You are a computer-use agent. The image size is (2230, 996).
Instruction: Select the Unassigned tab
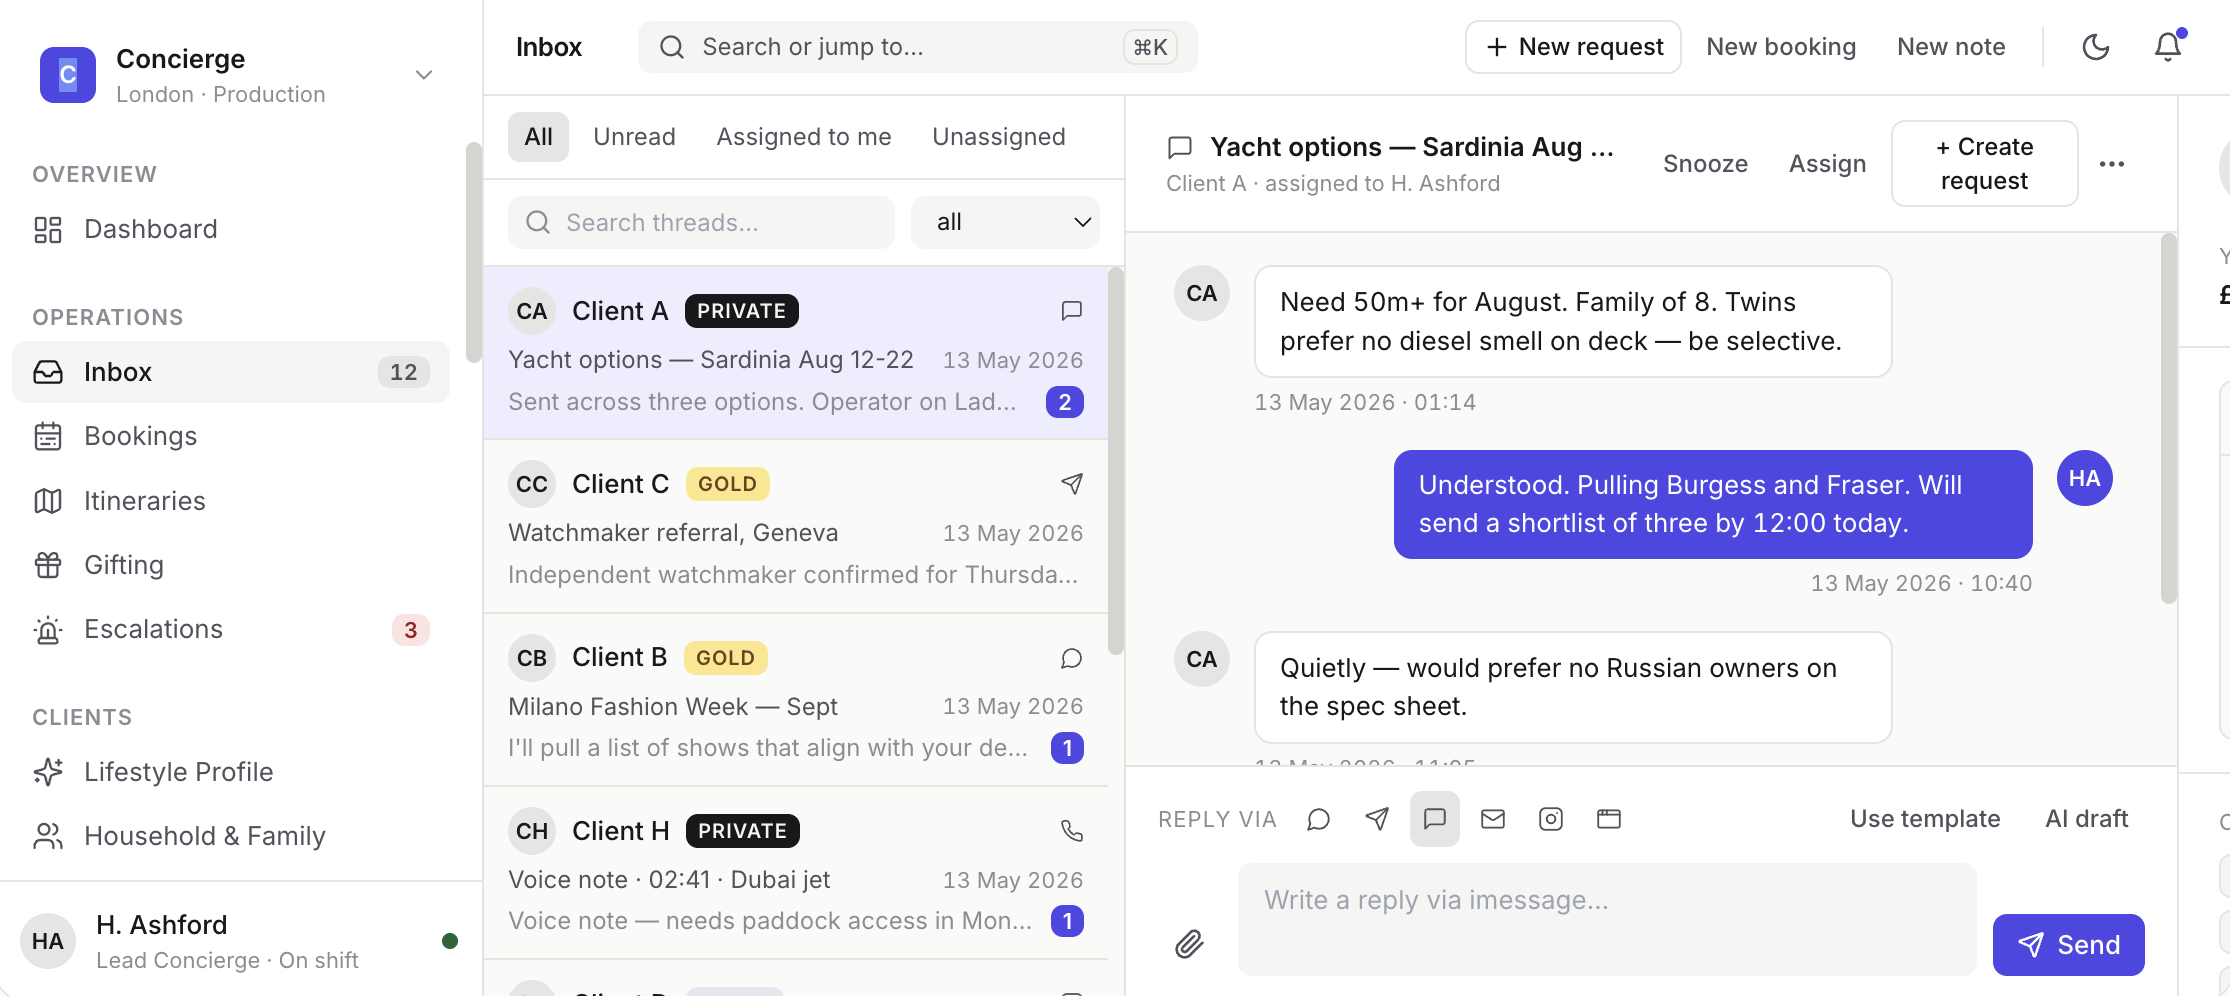pyautogui.click(x=999, y=137)
